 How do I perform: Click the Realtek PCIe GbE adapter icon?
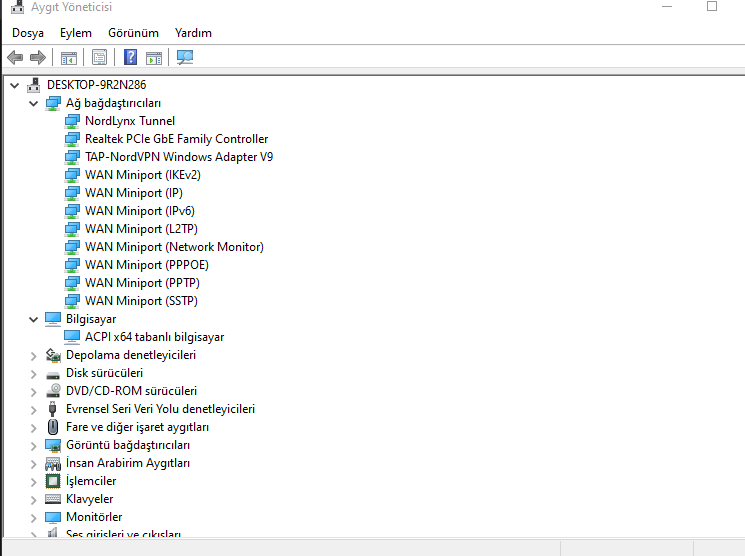pos(72,139)
